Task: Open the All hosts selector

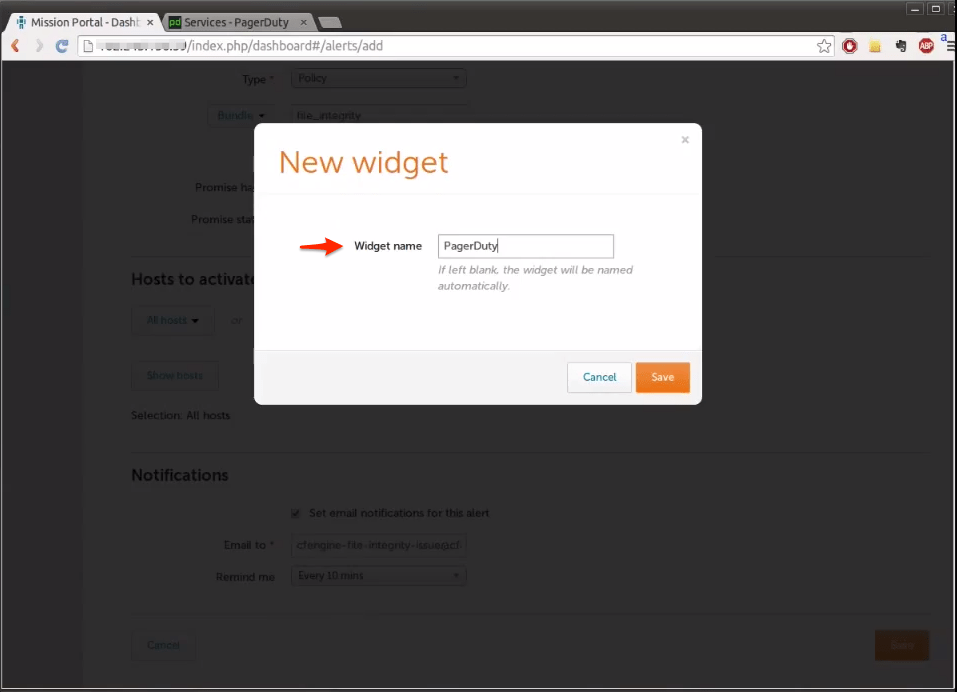Action: click(171, 320)
